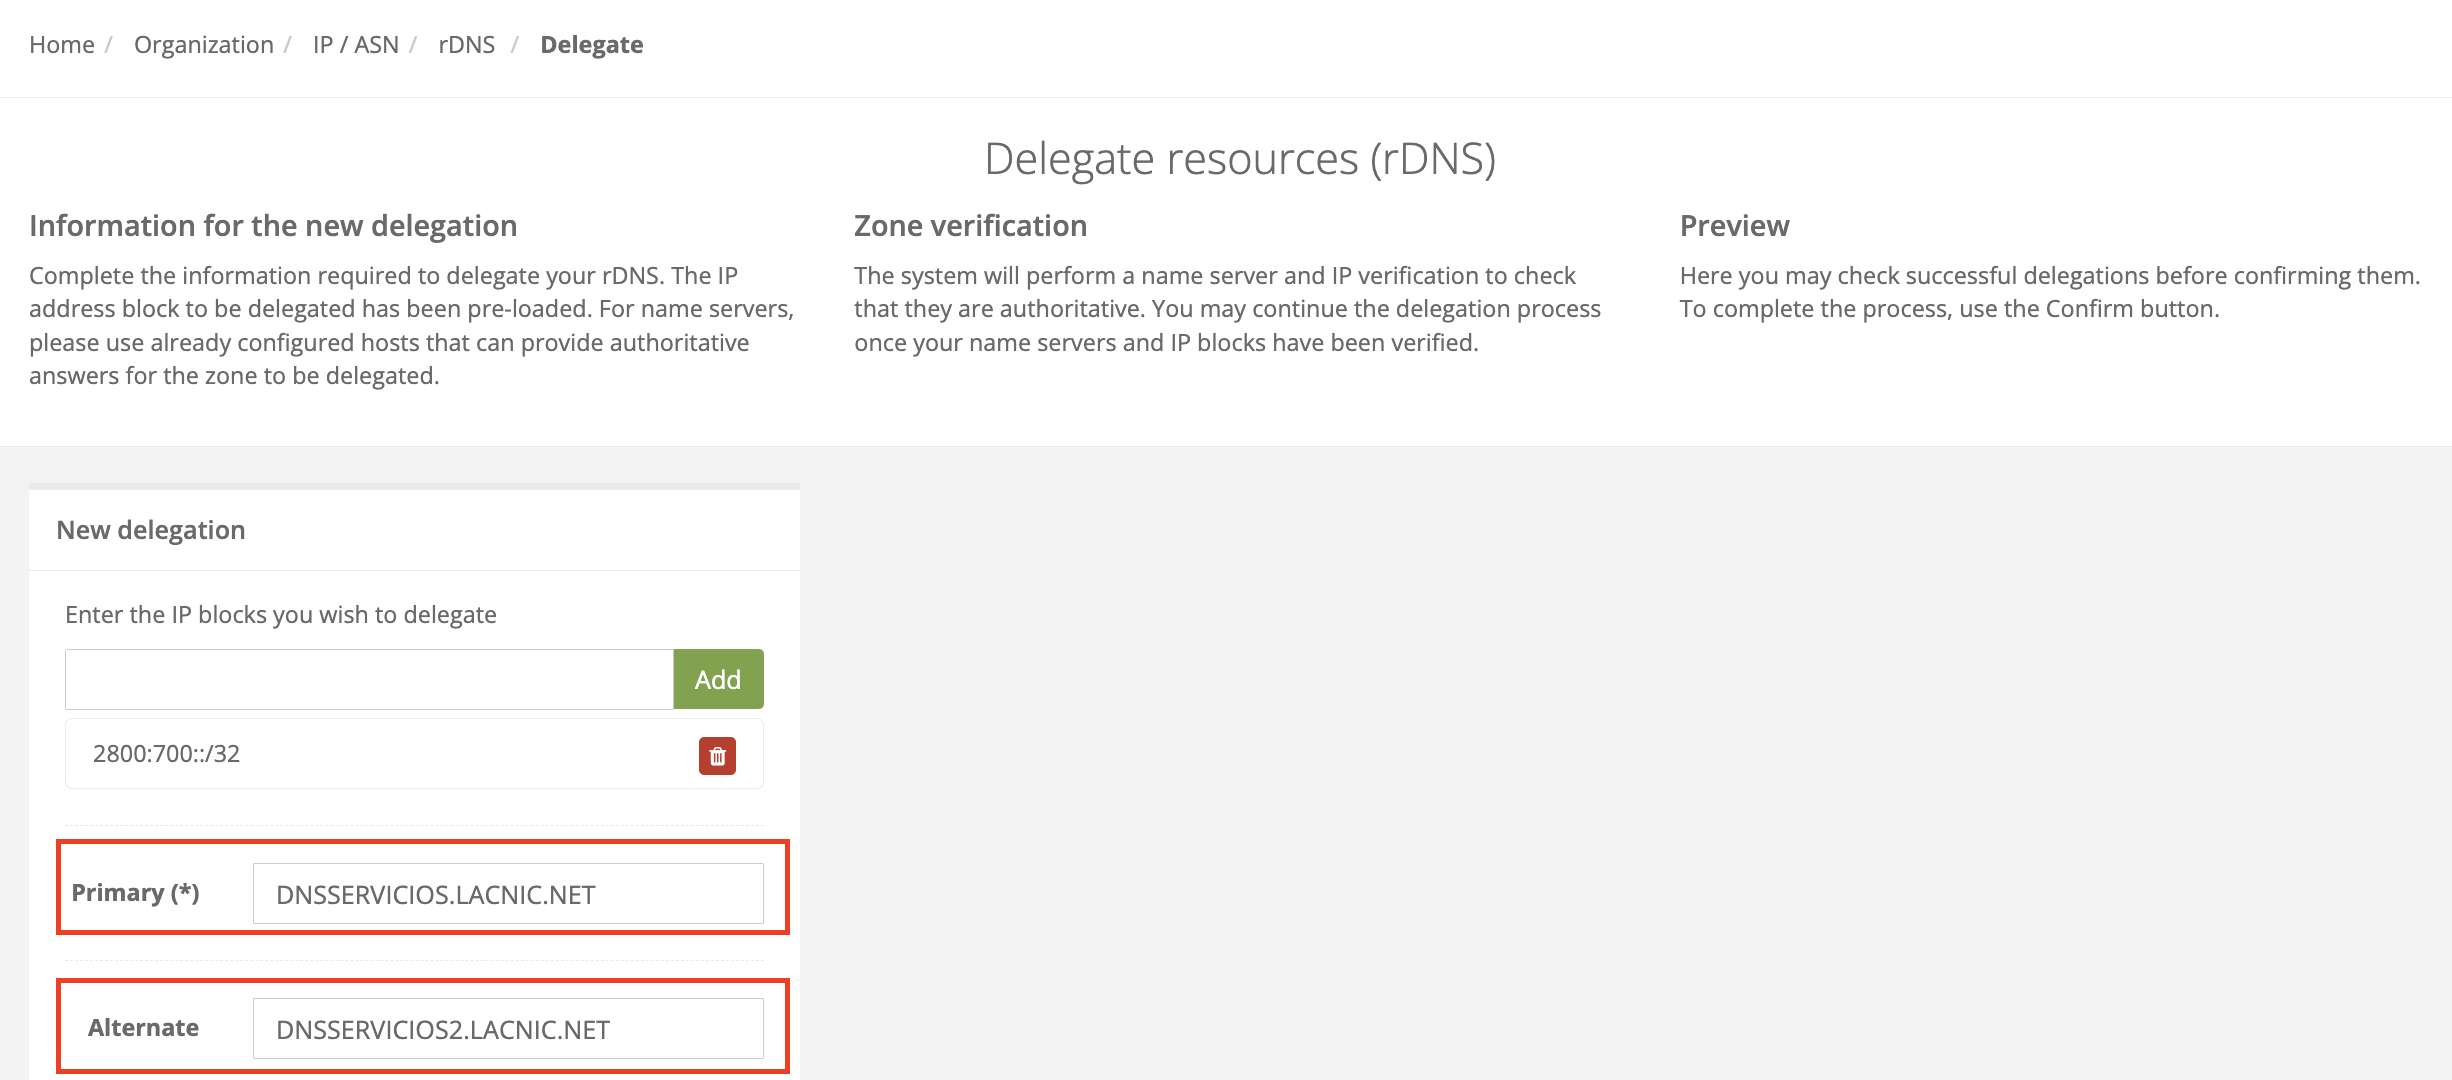Click the Preview section heading
This screenshot has width=2452, height=1080.
click(1734, 226)
